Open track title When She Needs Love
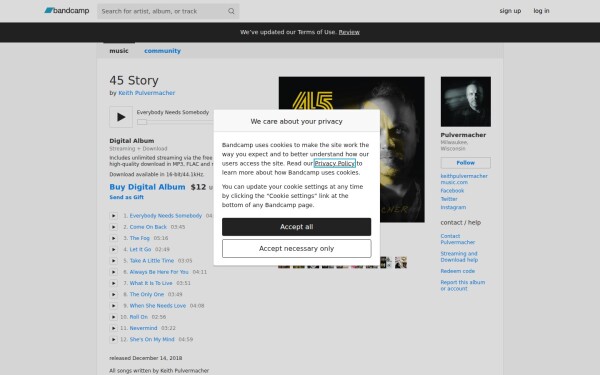Image resolution: width=600 pixels, height=375 pixels. 158,306
